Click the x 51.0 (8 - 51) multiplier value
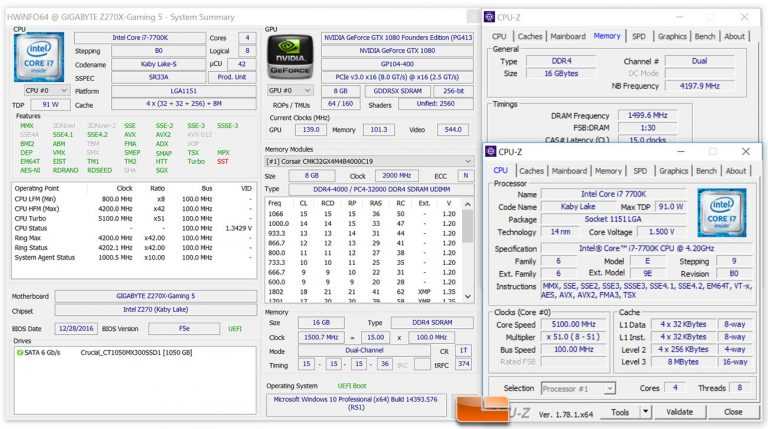 (574, 337)
